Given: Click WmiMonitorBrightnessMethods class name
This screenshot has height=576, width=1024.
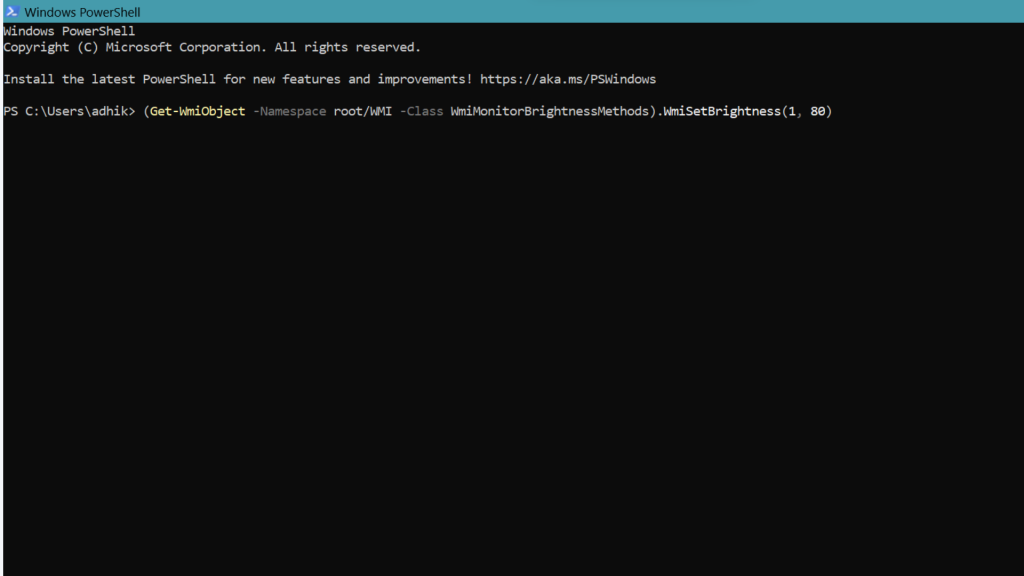Looking at the screenshot, I should (x=549, y=111).
